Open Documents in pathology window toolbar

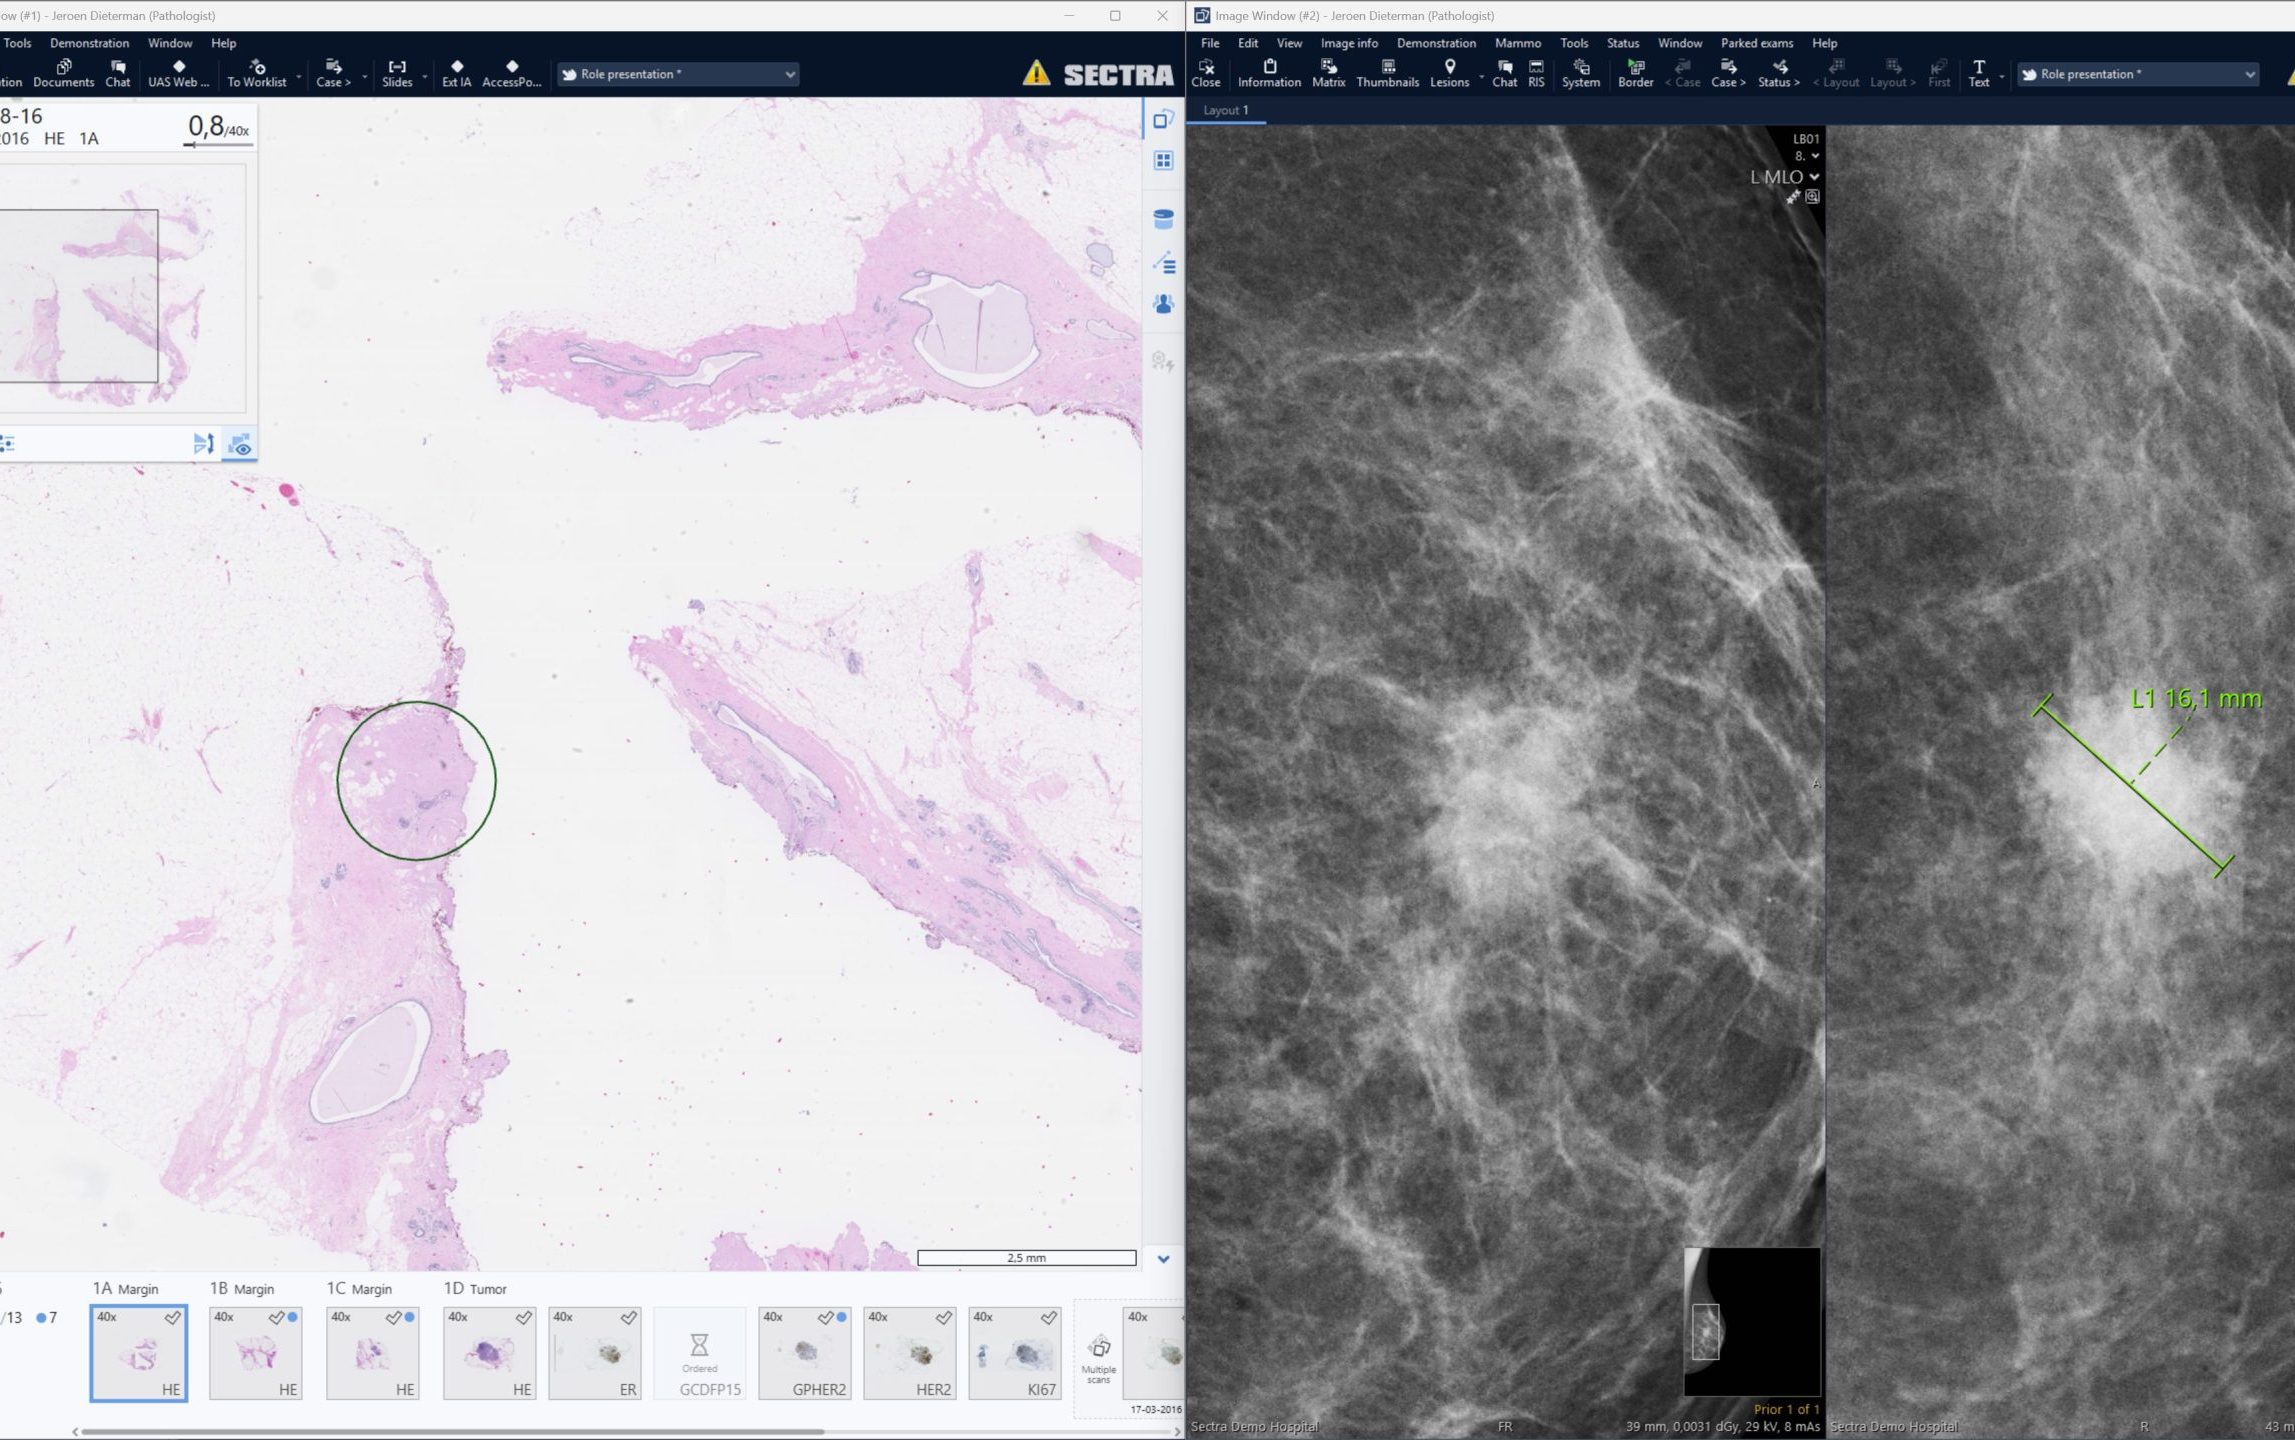click(x=63, y=73)
